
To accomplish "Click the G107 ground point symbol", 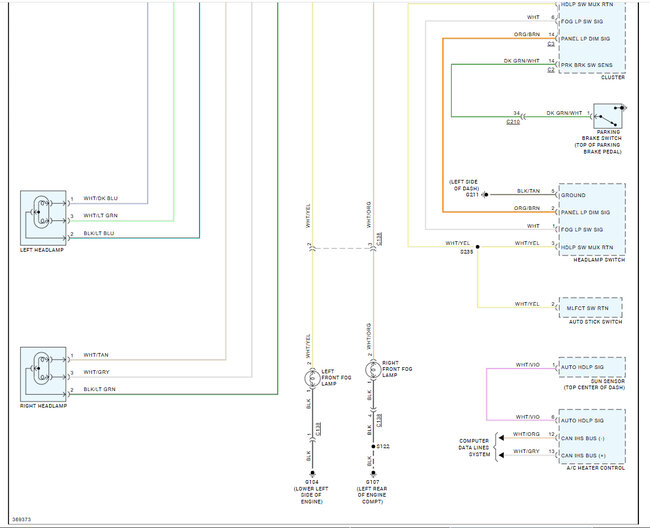I will [x=373, y=473].
